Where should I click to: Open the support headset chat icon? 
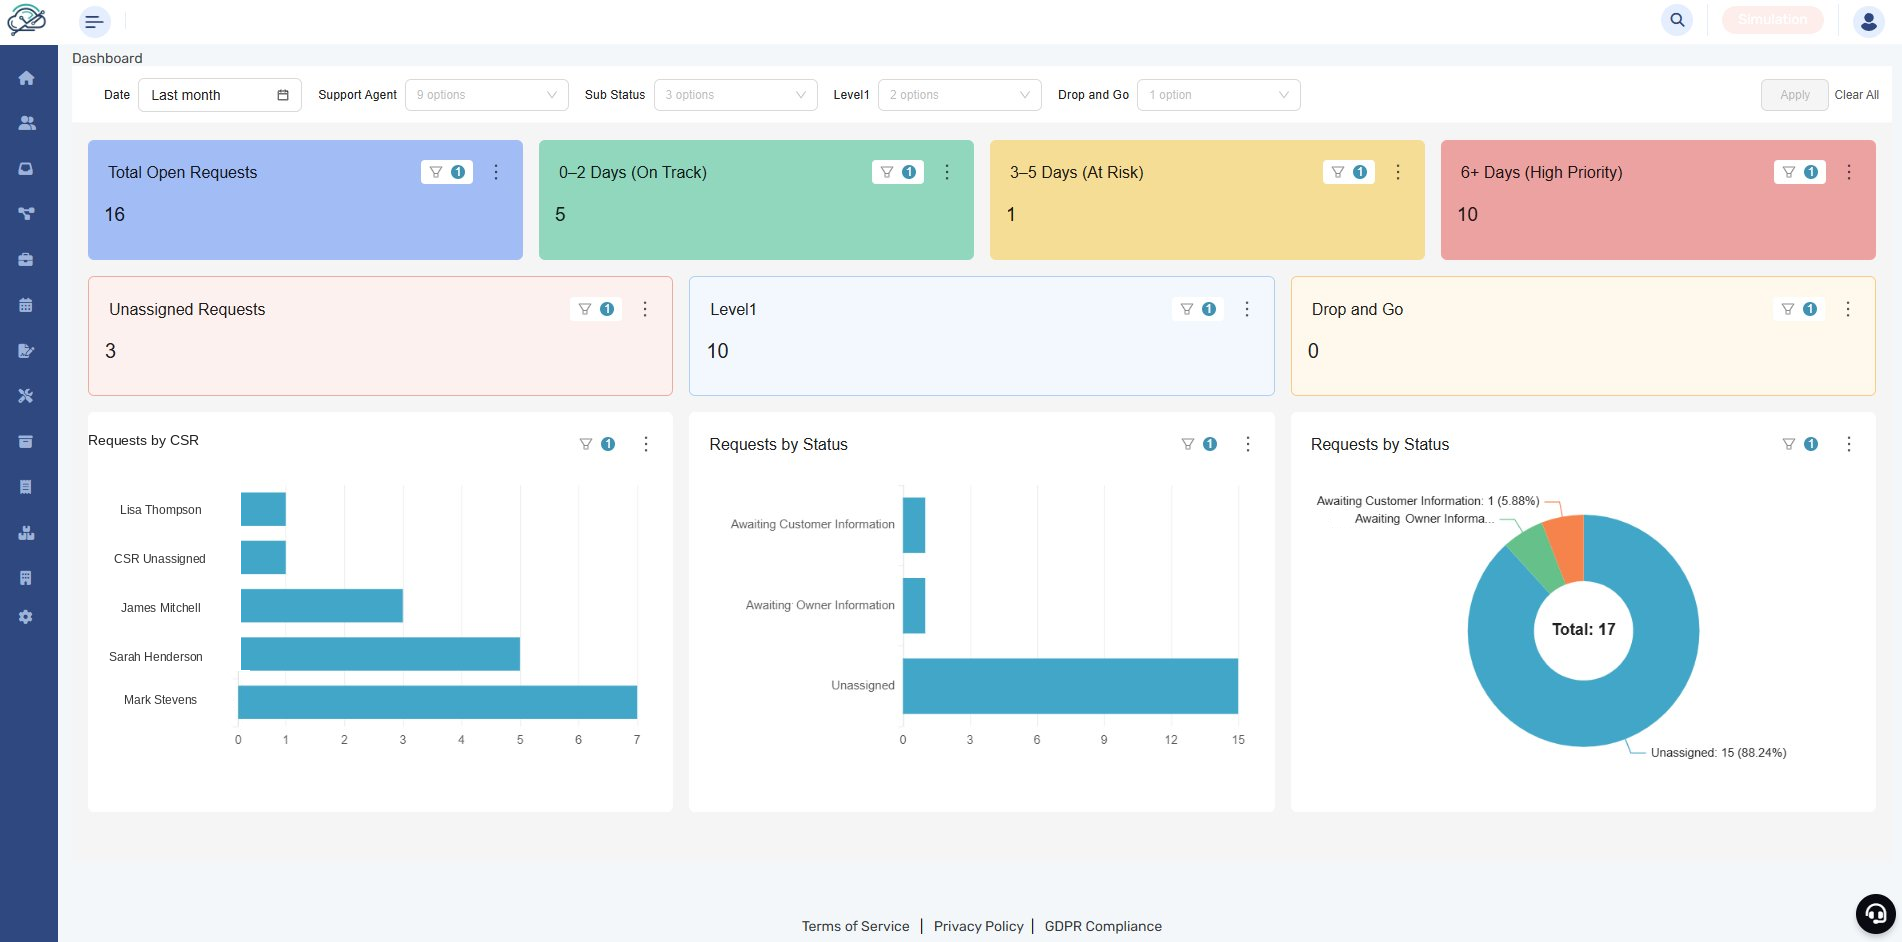click(1875, 913)
